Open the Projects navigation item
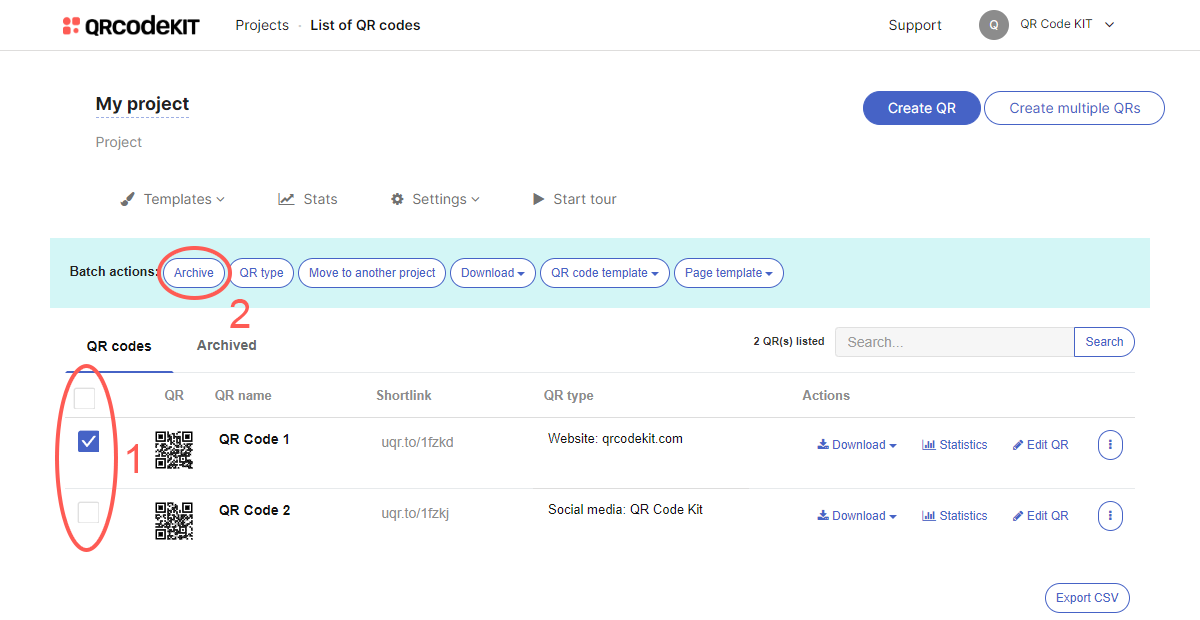The height and width of the screenshot is (620, 1200). point(262,25)
